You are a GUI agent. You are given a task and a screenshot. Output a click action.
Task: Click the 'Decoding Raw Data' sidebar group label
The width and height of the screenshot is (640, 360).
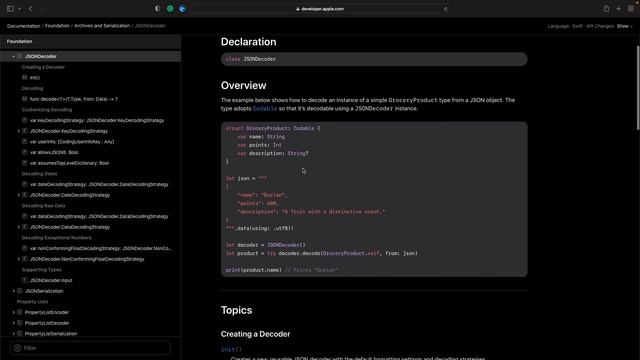pos(44,206)
